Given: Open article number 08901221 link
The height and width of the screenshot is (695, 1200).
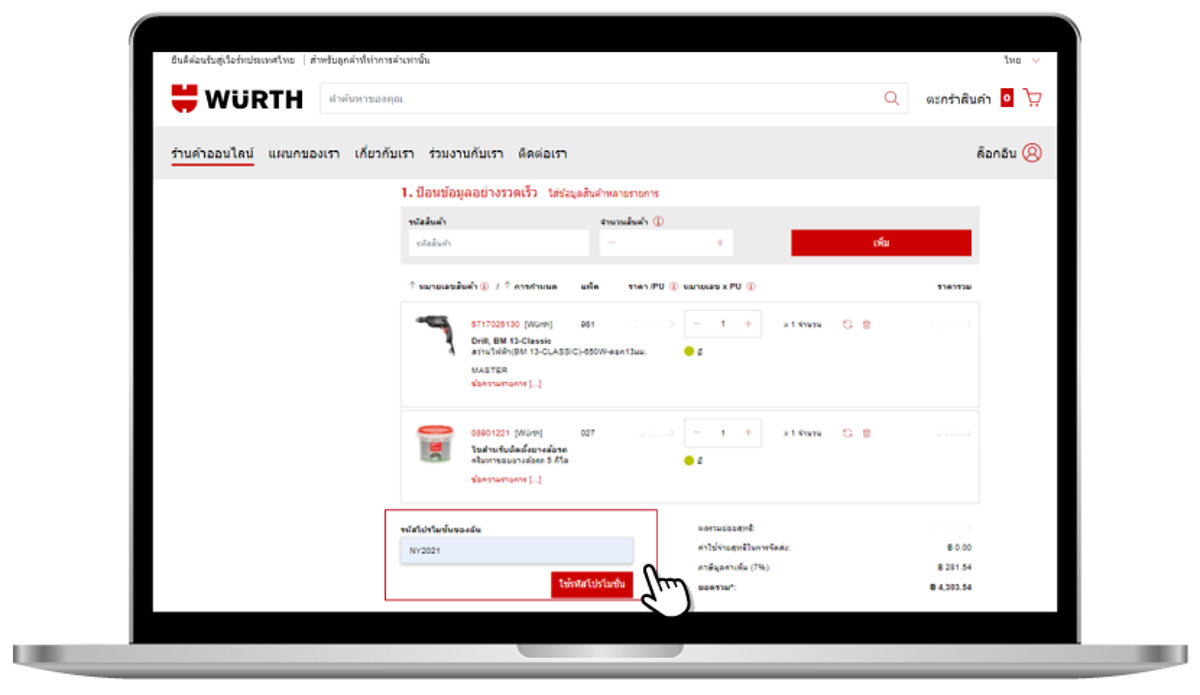Looking at the screenshot, I should pos(490,433).
